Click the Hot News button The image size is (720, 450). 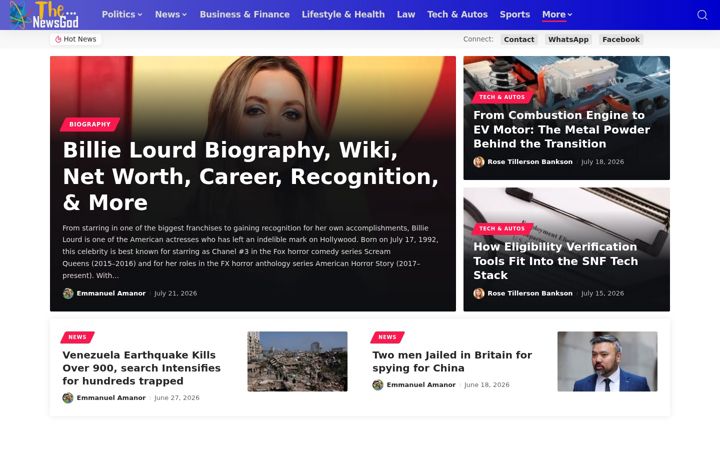click(x=76, y=39)
